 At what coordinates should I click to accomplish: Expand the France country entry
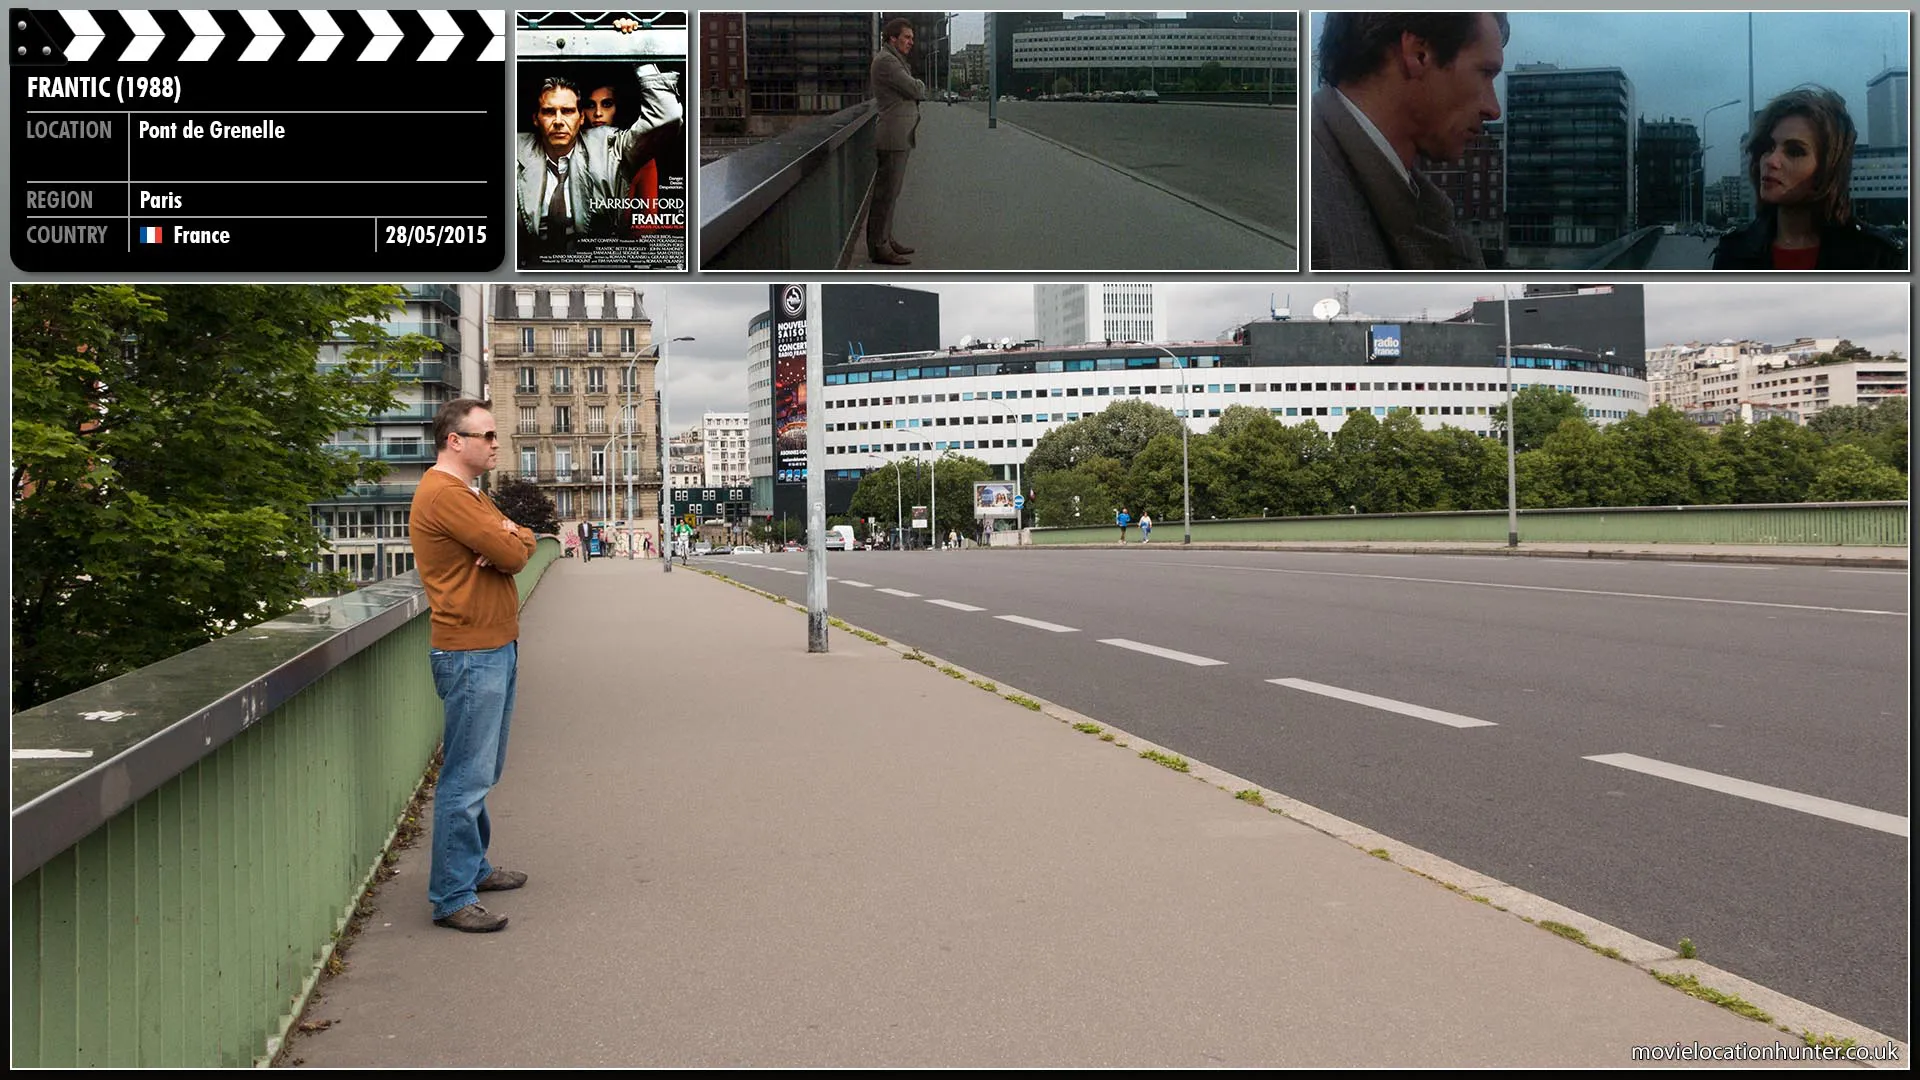tap(200, 236)
